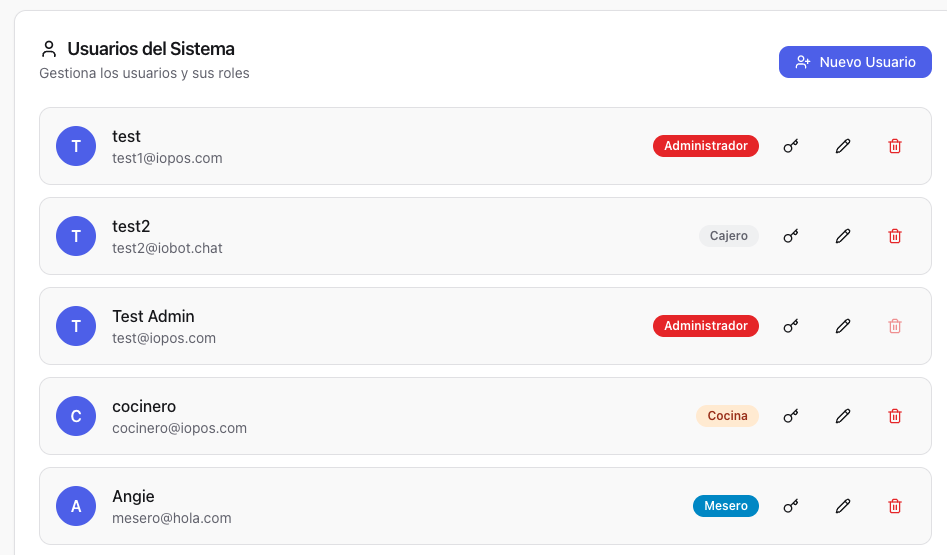947x555 pixels.
Task: Edit Test Admin with pencil icon
Action: [843, 326]
